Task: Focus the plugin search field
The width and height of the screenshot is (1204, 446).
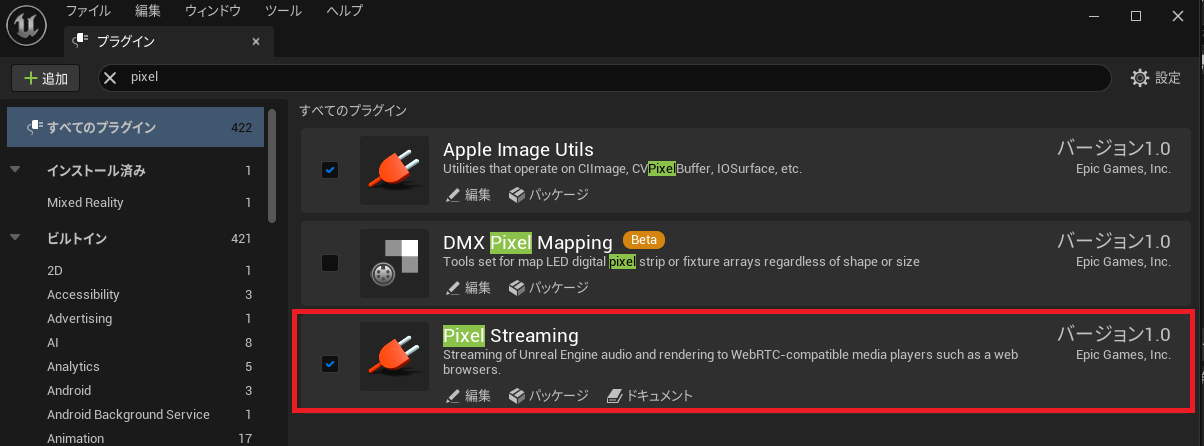Action: [604, 77]
